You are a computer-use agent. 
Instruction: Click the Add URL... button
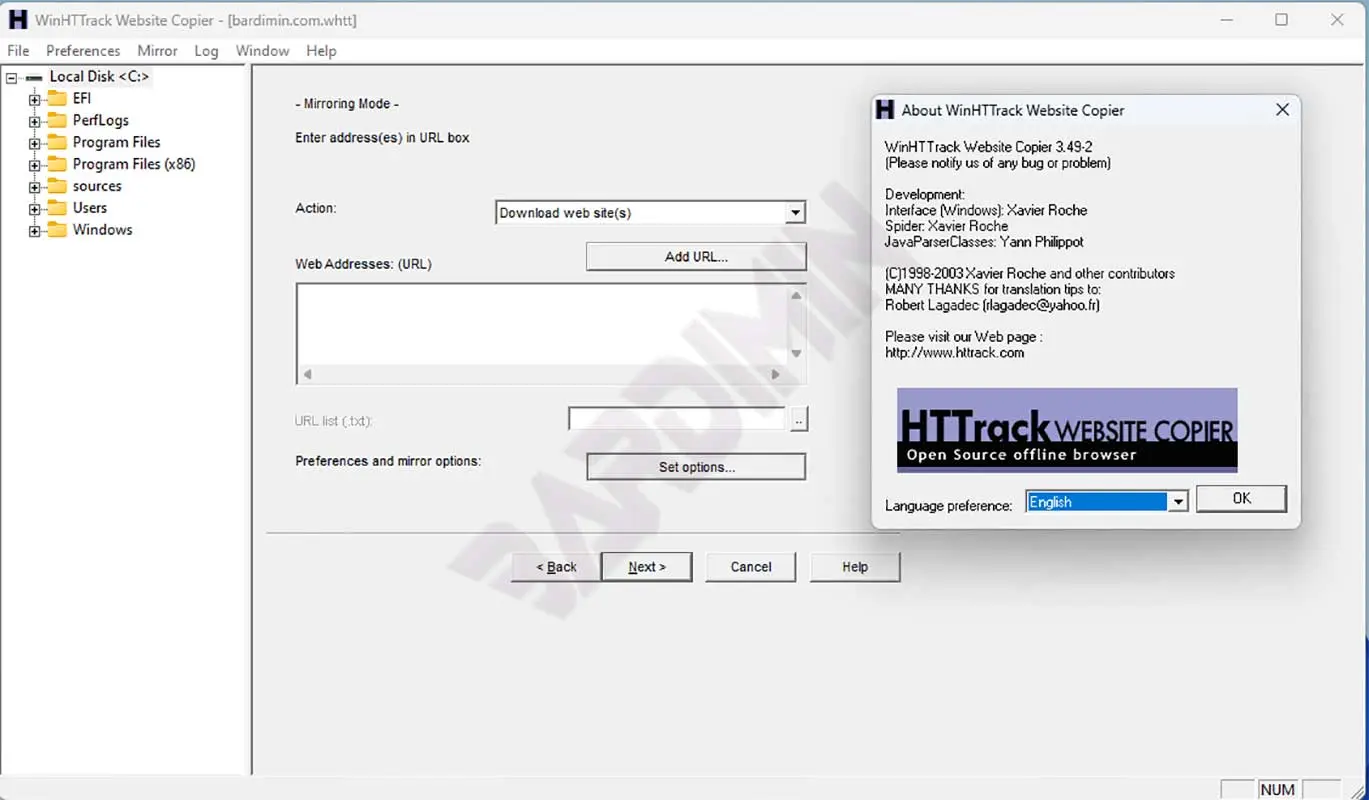(696, 257)
